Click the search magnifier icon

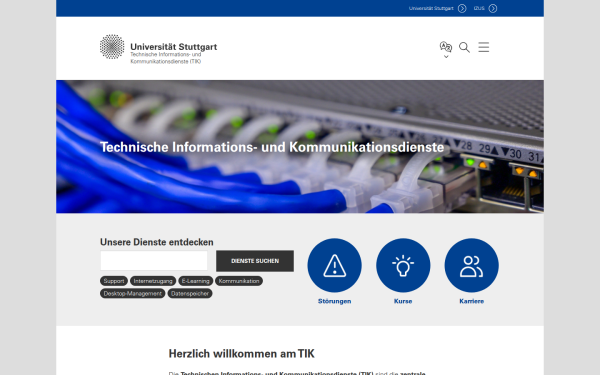pyautogui.click(x=464, y=47)
